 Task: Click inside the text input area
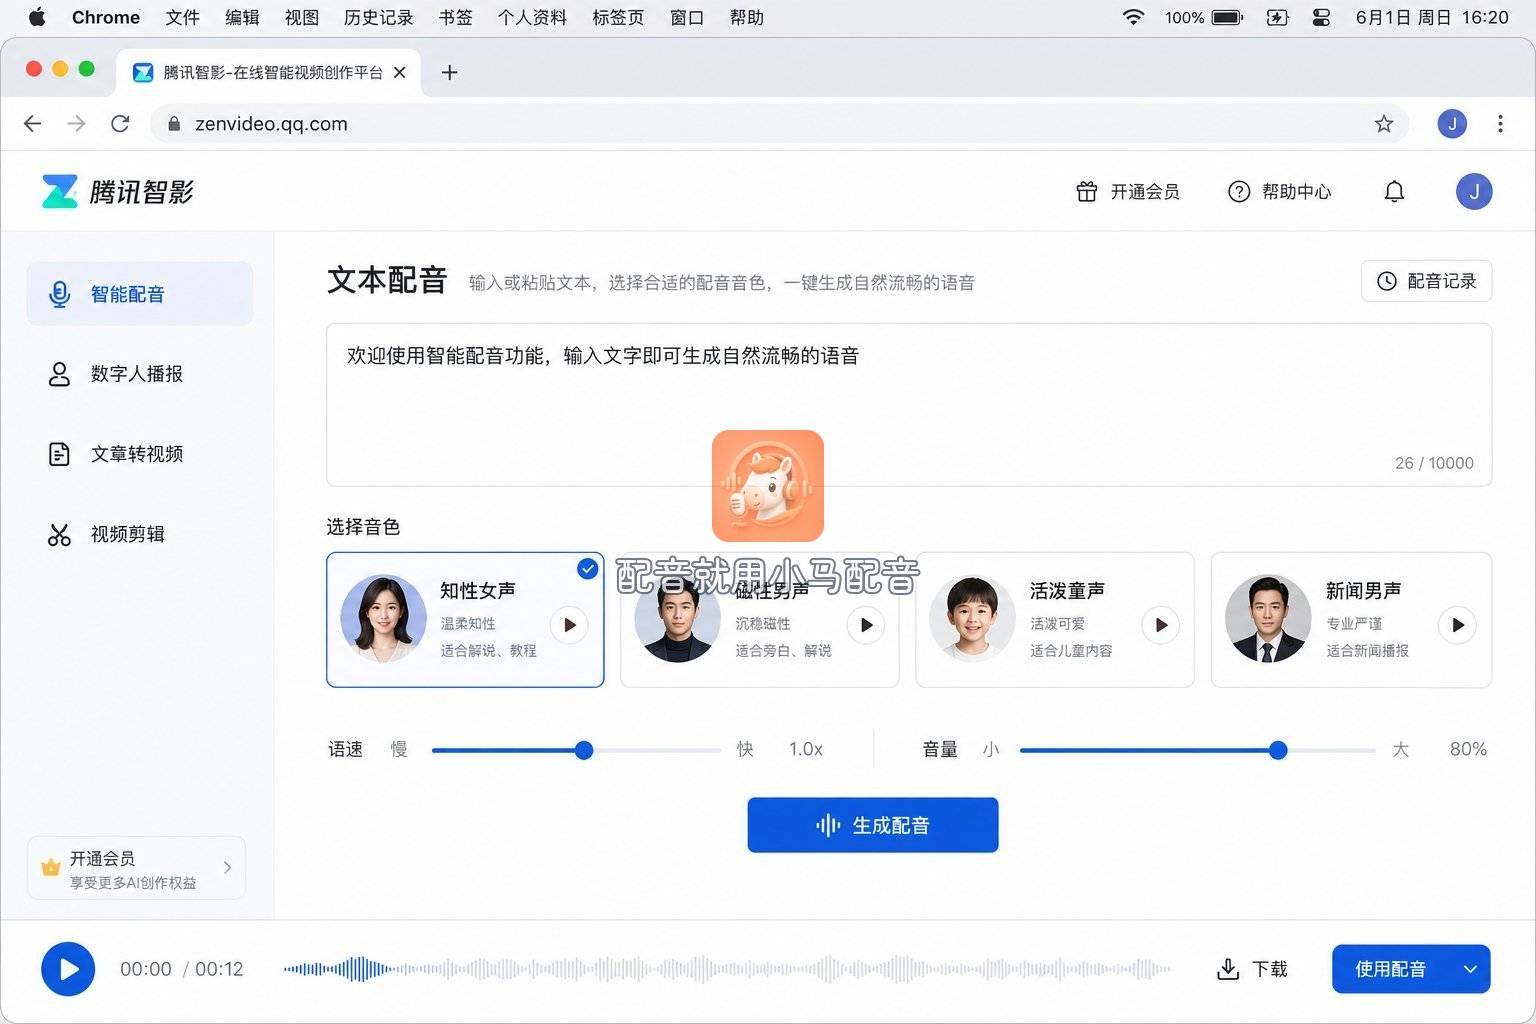click(909, 404)
